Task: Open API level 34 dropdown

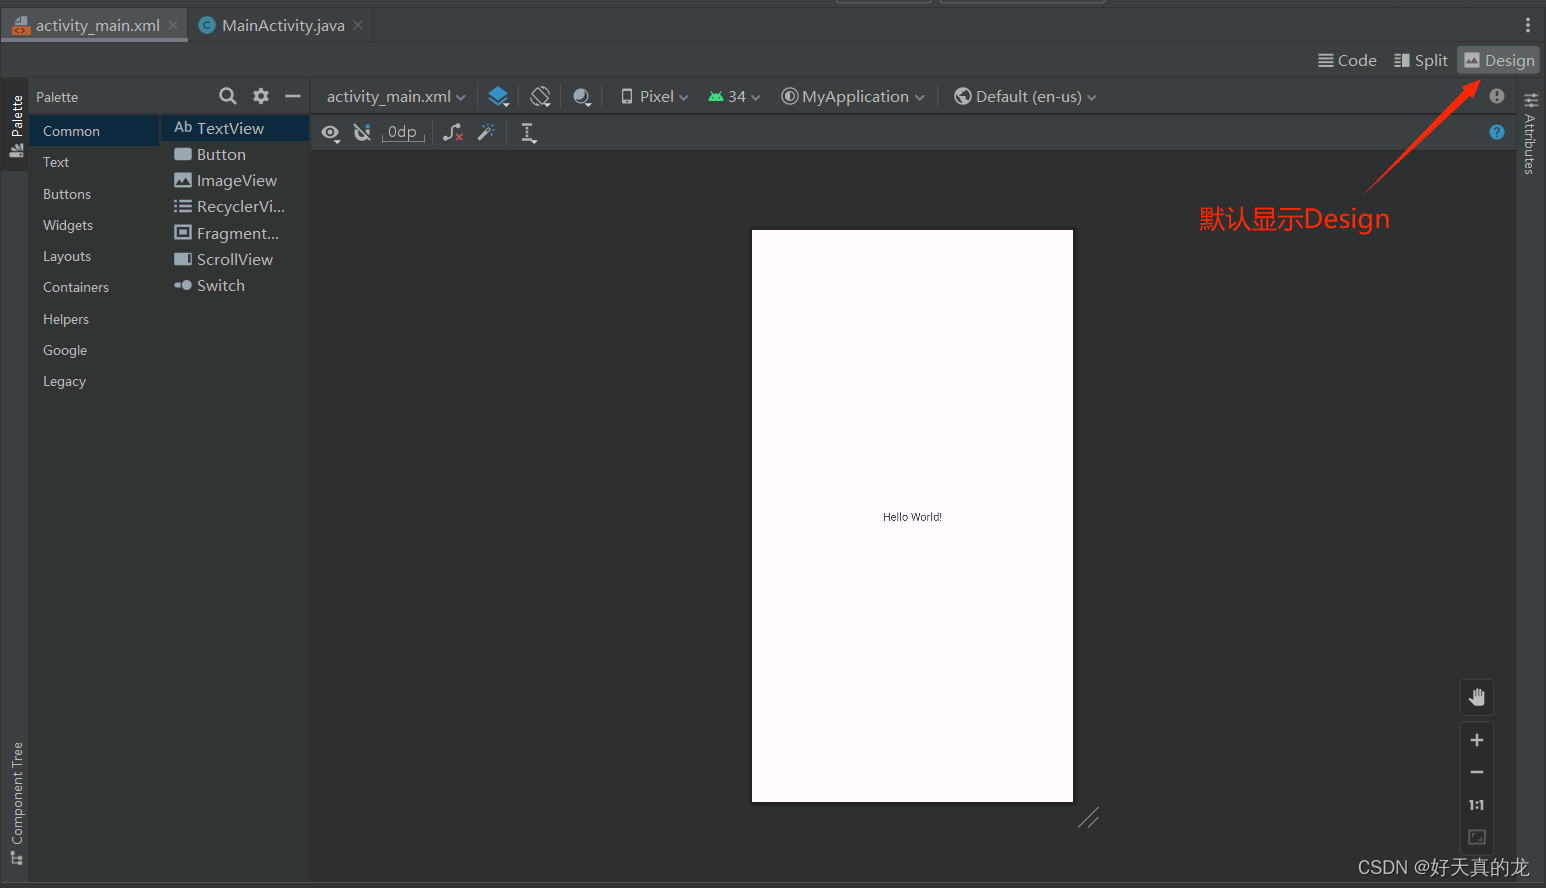Action: pos(734,96)
